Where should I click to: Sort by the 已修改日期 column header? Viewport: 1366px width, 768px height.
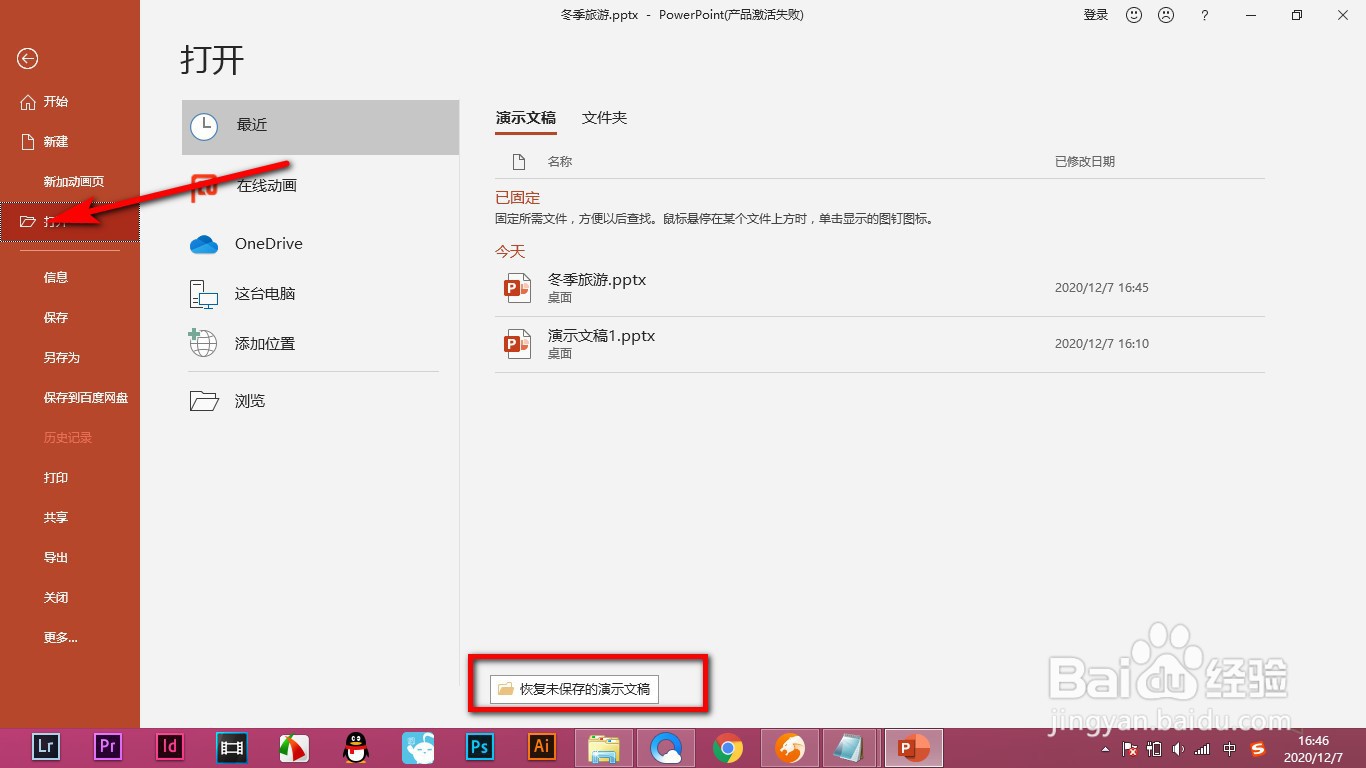point(1085,162)
